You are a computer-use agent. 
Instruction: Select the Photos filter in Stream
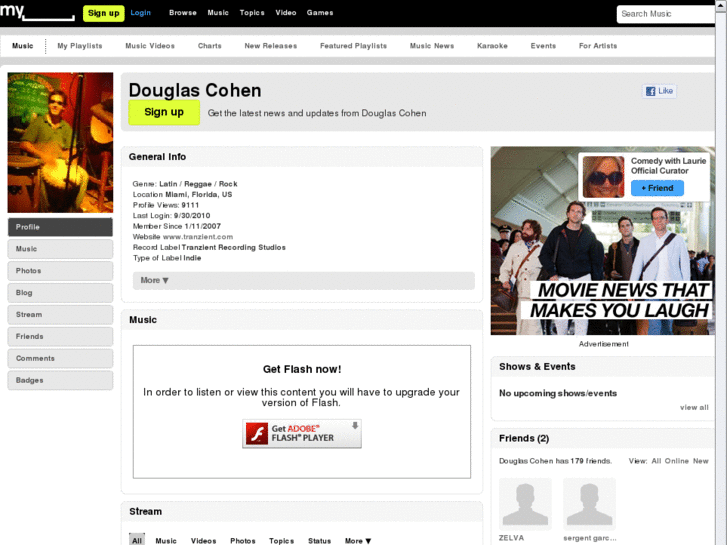[243, 541]
